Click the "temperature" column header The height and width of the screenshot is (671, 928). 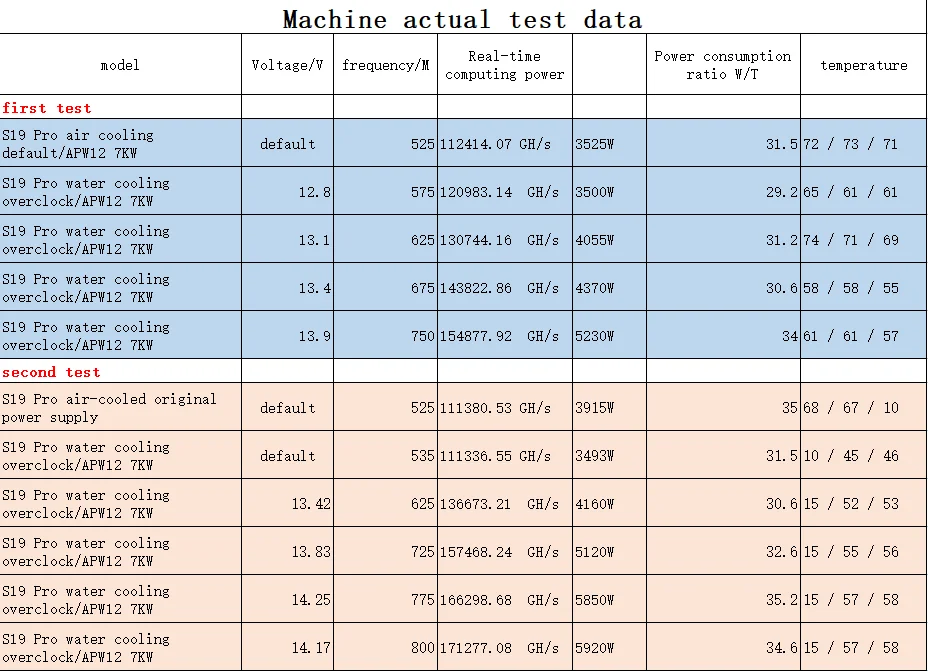click(863, 65)
